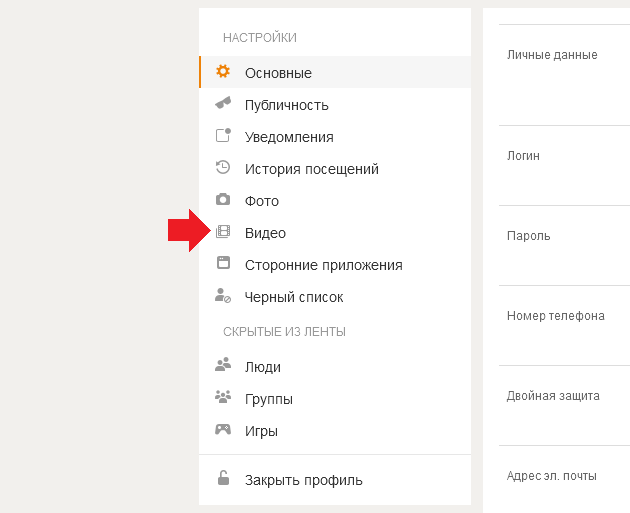
Task: Open История посещений settings
Action: tap(335, 169)
